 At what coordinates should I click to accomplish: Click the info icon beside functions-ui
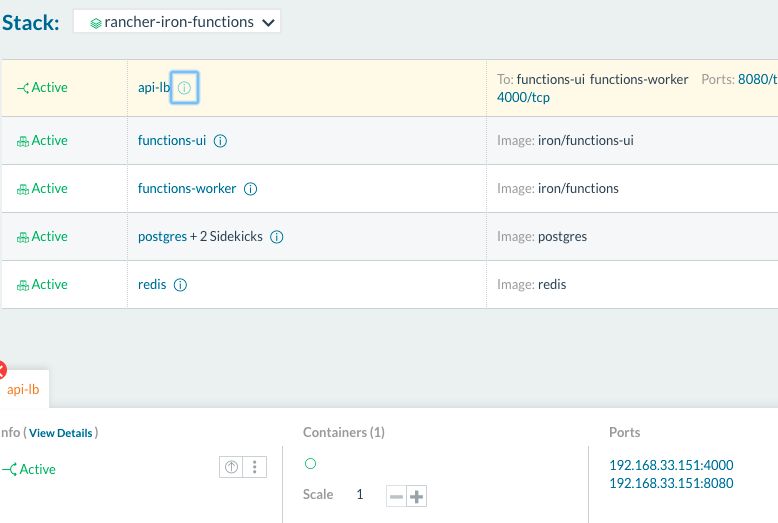pos(221,141)
